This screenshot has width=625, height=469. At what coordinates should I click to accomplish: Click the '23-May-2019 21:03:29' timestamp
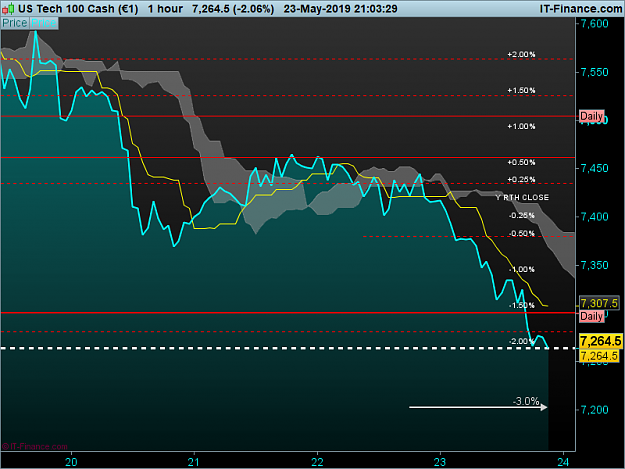coord(340,9)
